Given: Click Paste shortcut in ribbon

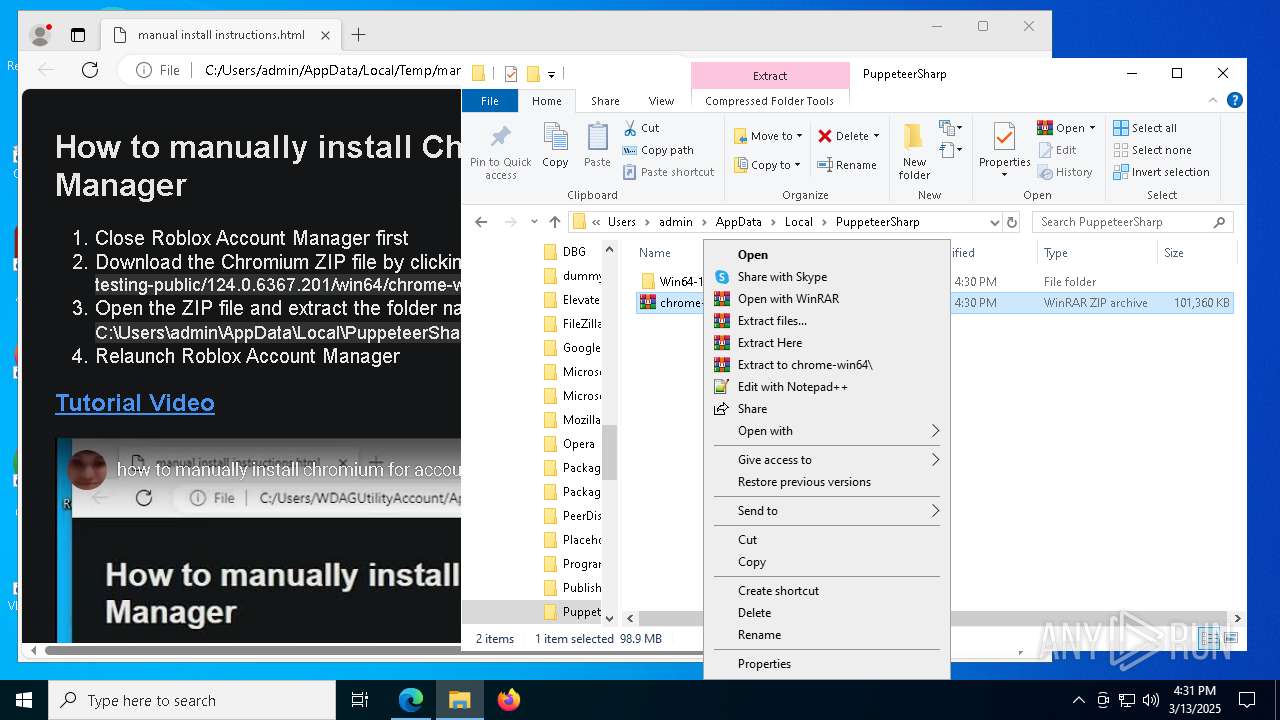Looking at the screenshot, I should coord(668,172).
